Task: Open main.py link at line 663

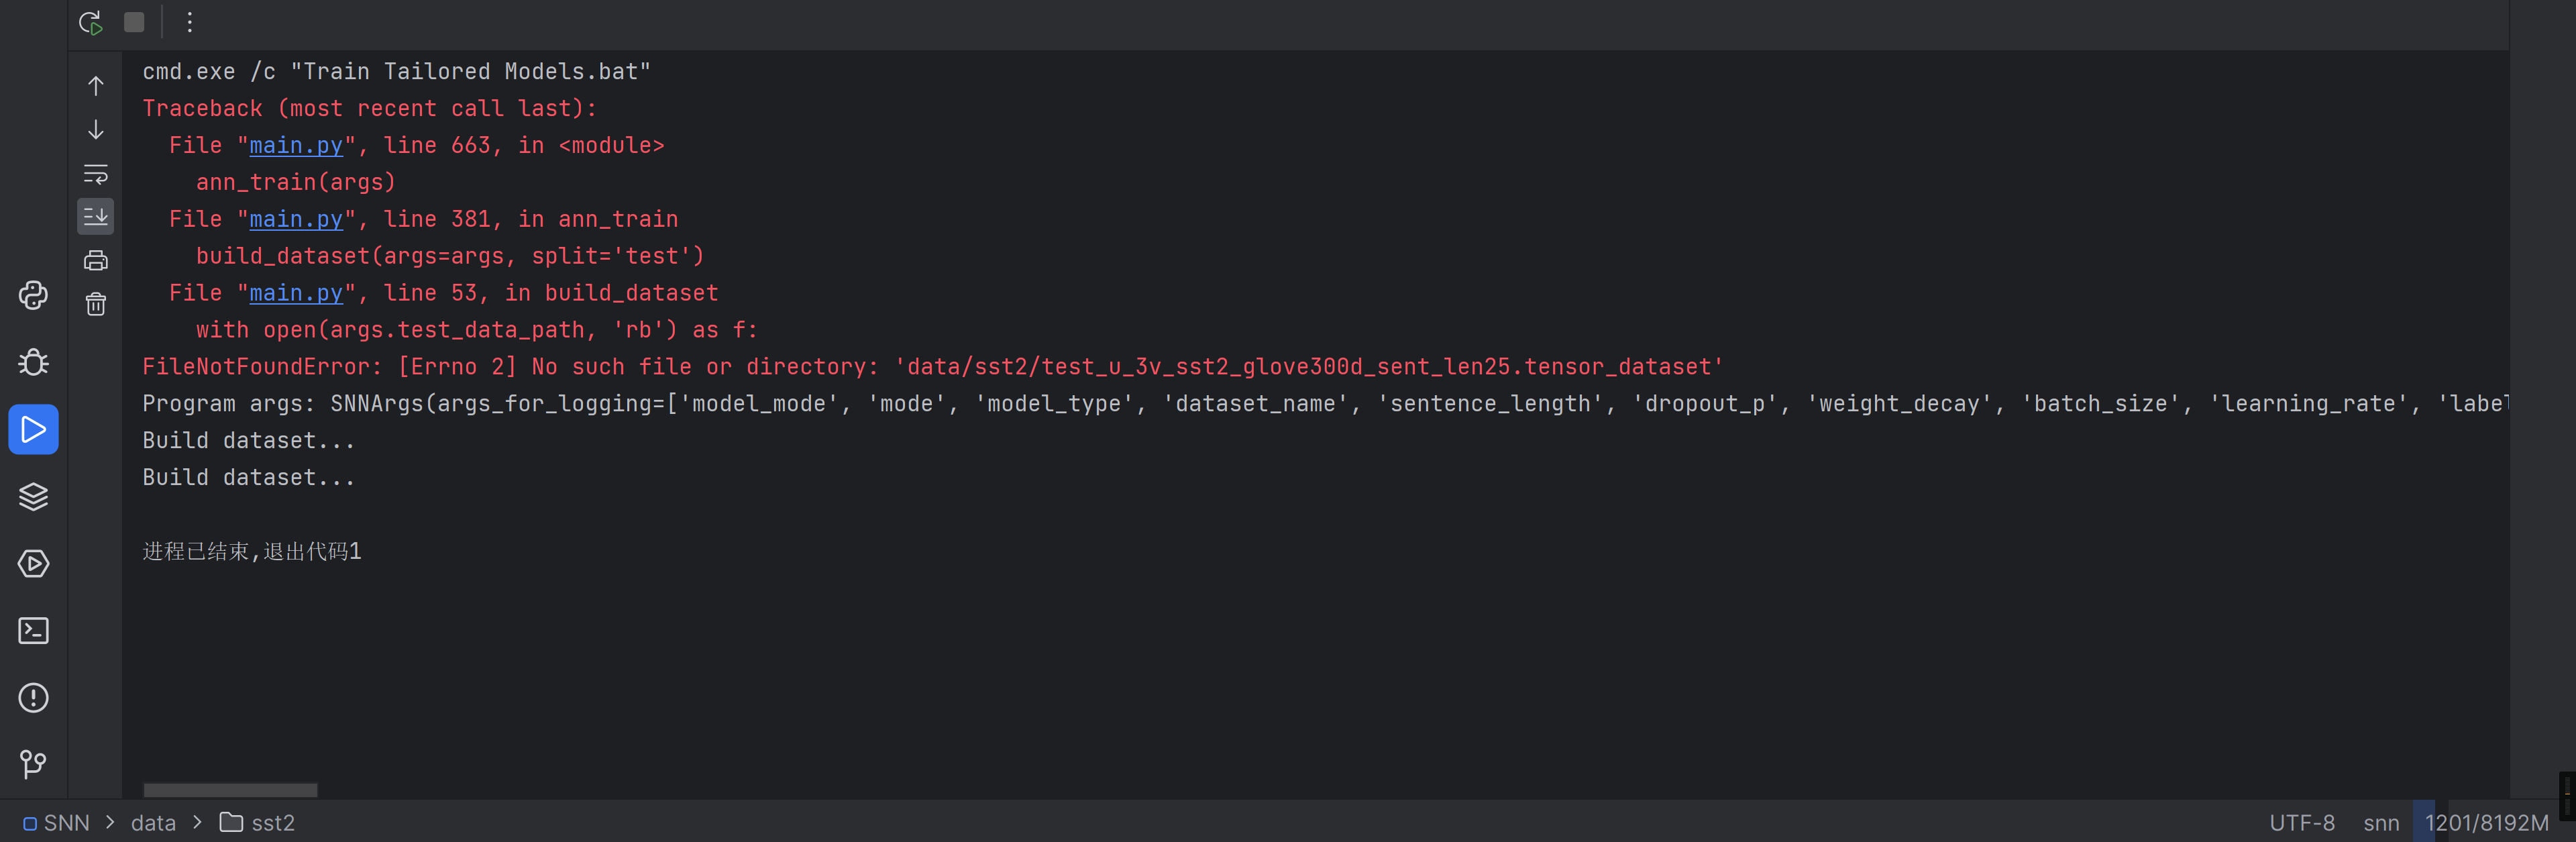Action: point(295,146)
